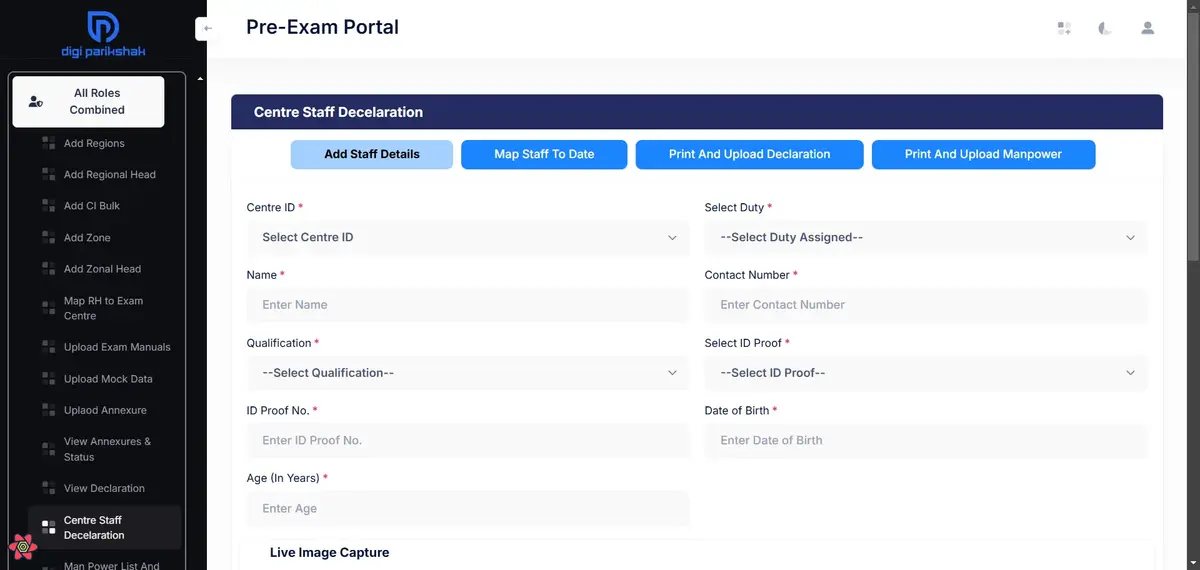Click the icon beside Add Zone
Viewport: 1200px width, 570px height.
[x=48, y=238]
